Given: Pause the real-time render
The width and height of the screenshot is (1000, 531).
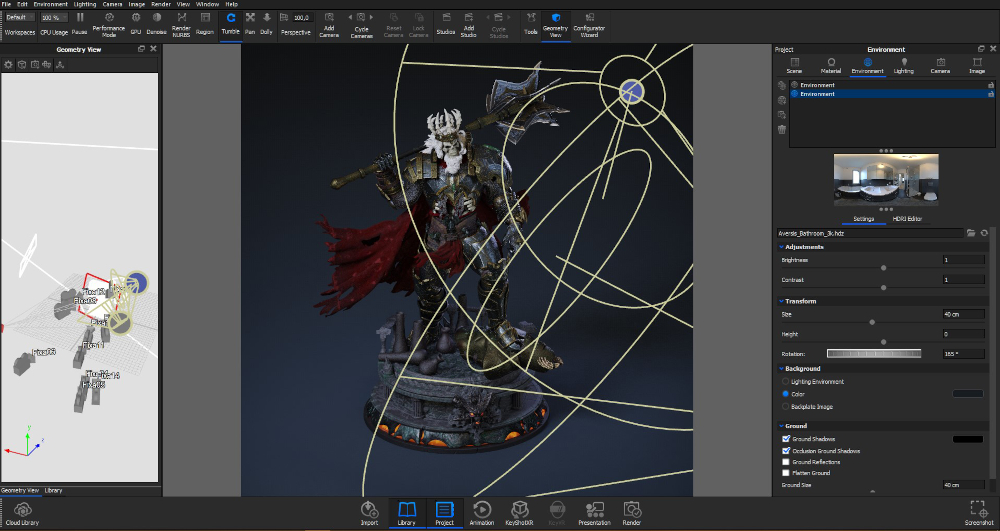Looking at the screenshot, I should pyautogui.click(x=80, y=24).
